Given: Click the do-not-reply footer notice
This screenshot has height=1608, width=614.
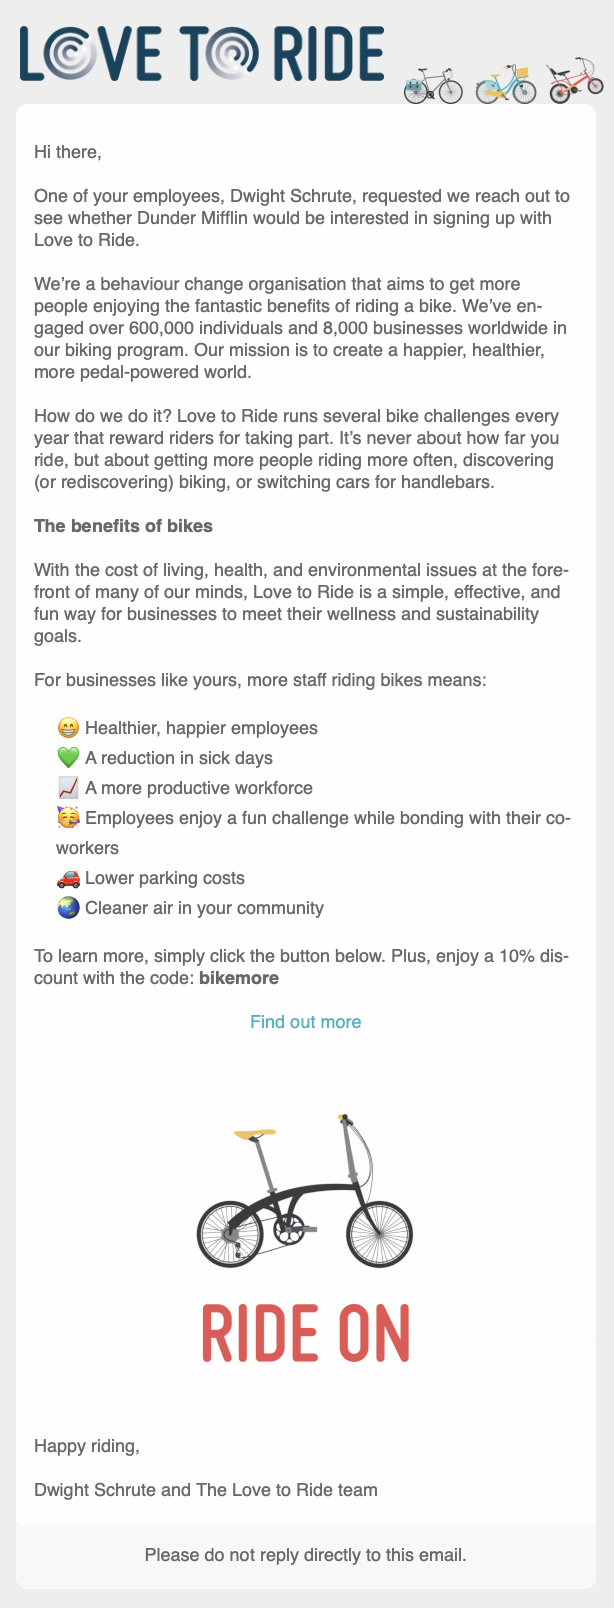Looking at the screenshot, I should [x=306, y=1555].
